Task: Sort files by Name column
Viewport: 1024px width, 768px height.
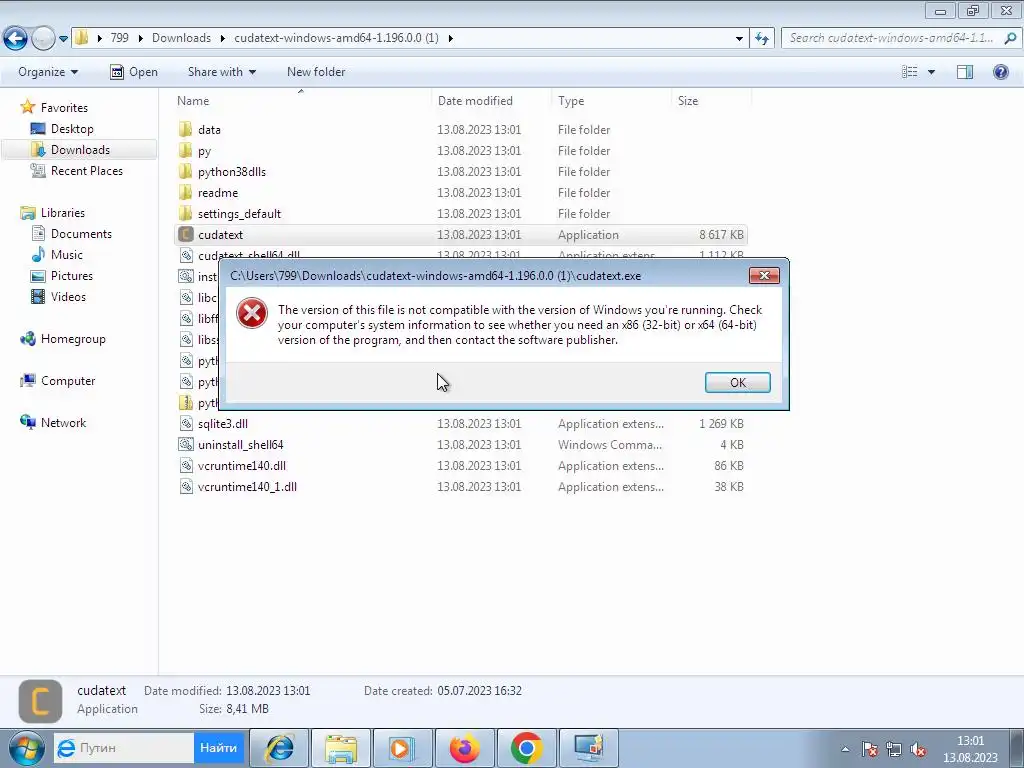Action: click(x=301, y=101)
